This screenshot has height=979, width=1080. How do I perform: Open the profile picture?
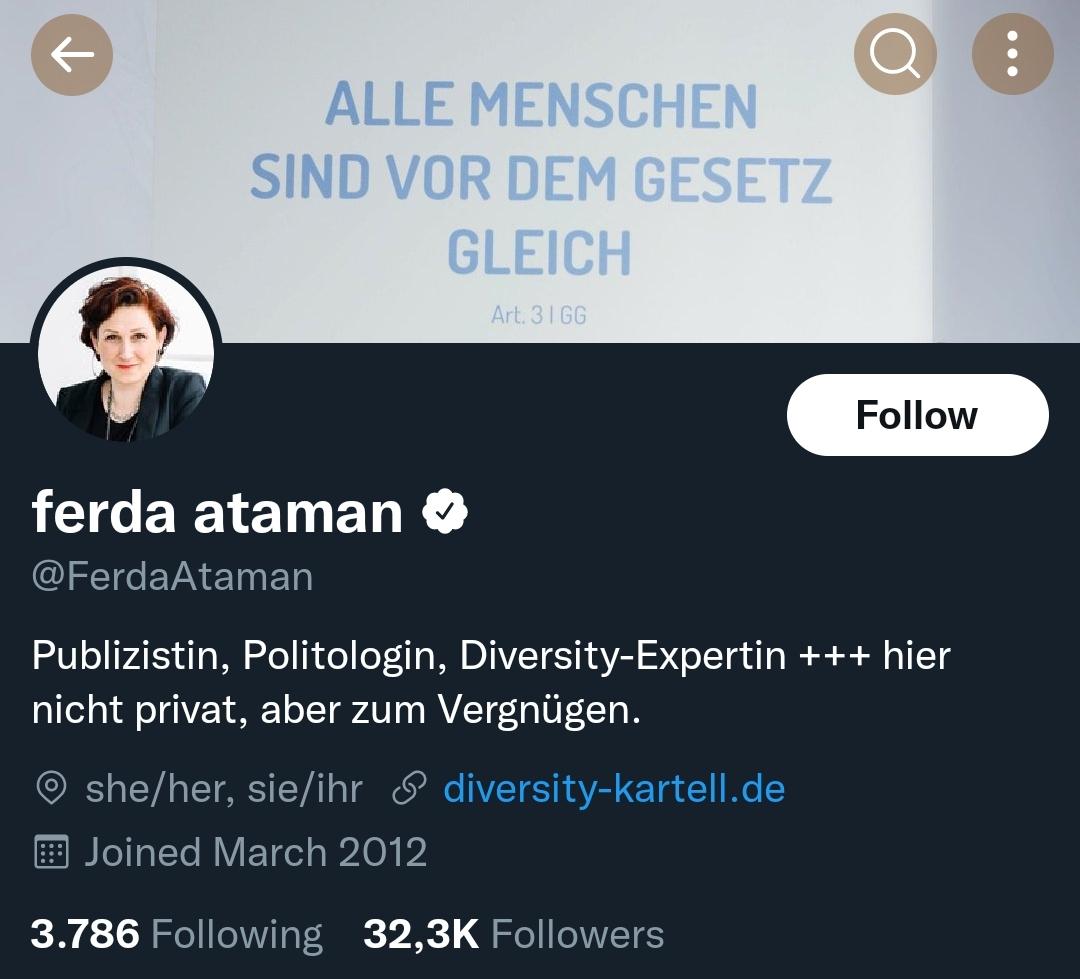pos(126,353)
